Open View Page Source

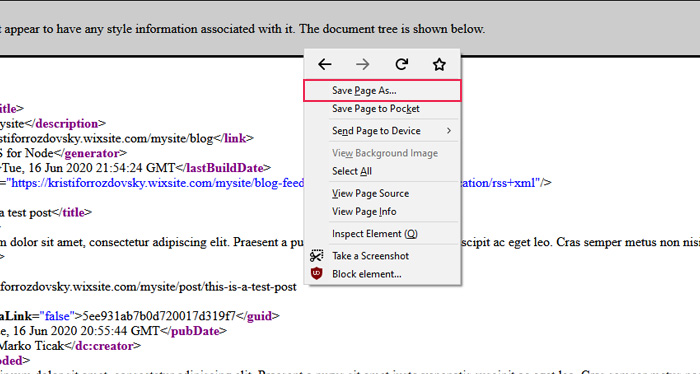click(382, 193)
